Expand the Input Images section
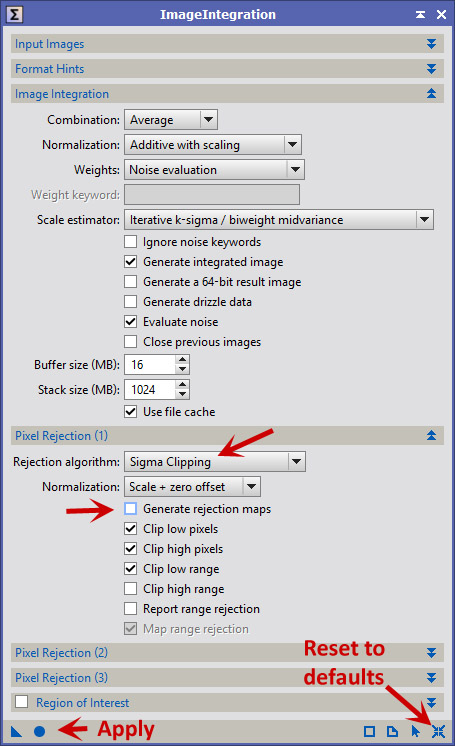The image size is (455, 746). click(x=227, y=44)
